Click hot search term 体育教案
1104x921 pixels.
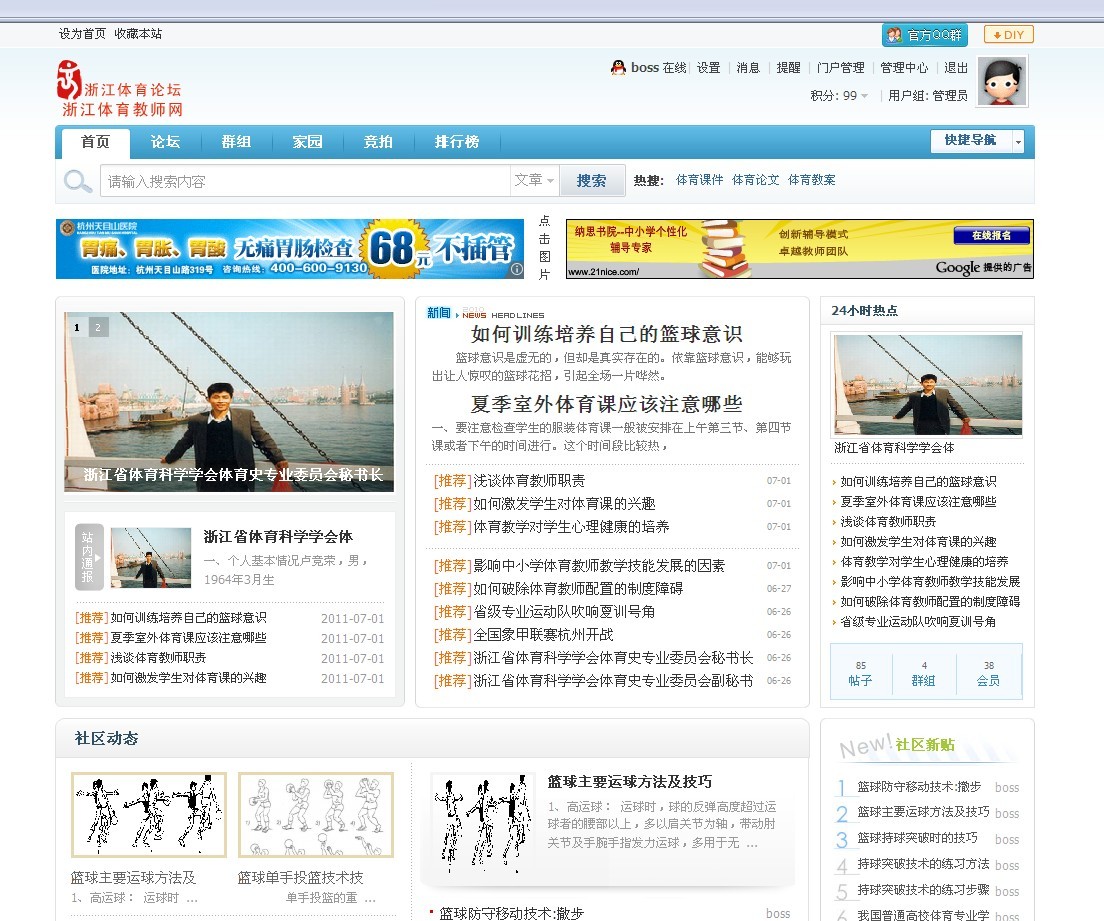[x=812, y=180]
